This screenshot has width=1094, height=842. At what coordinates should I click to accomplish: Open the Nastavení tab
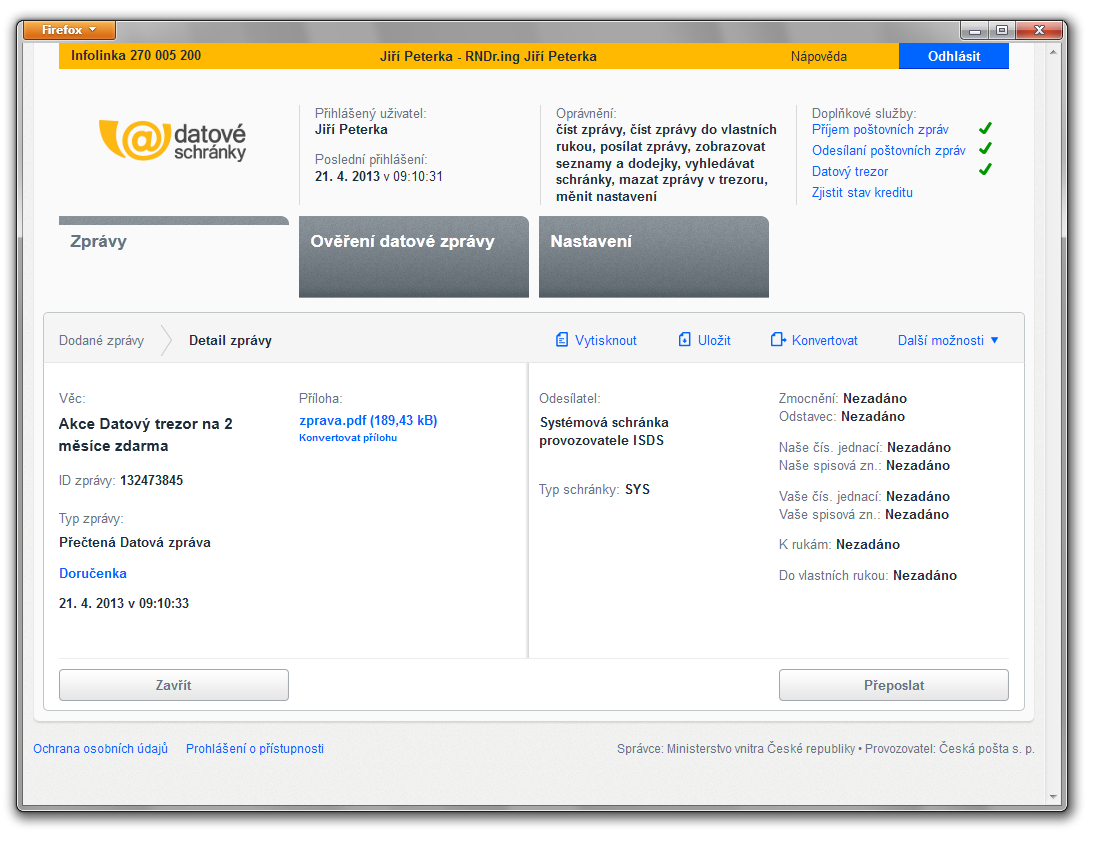(654, 256)
